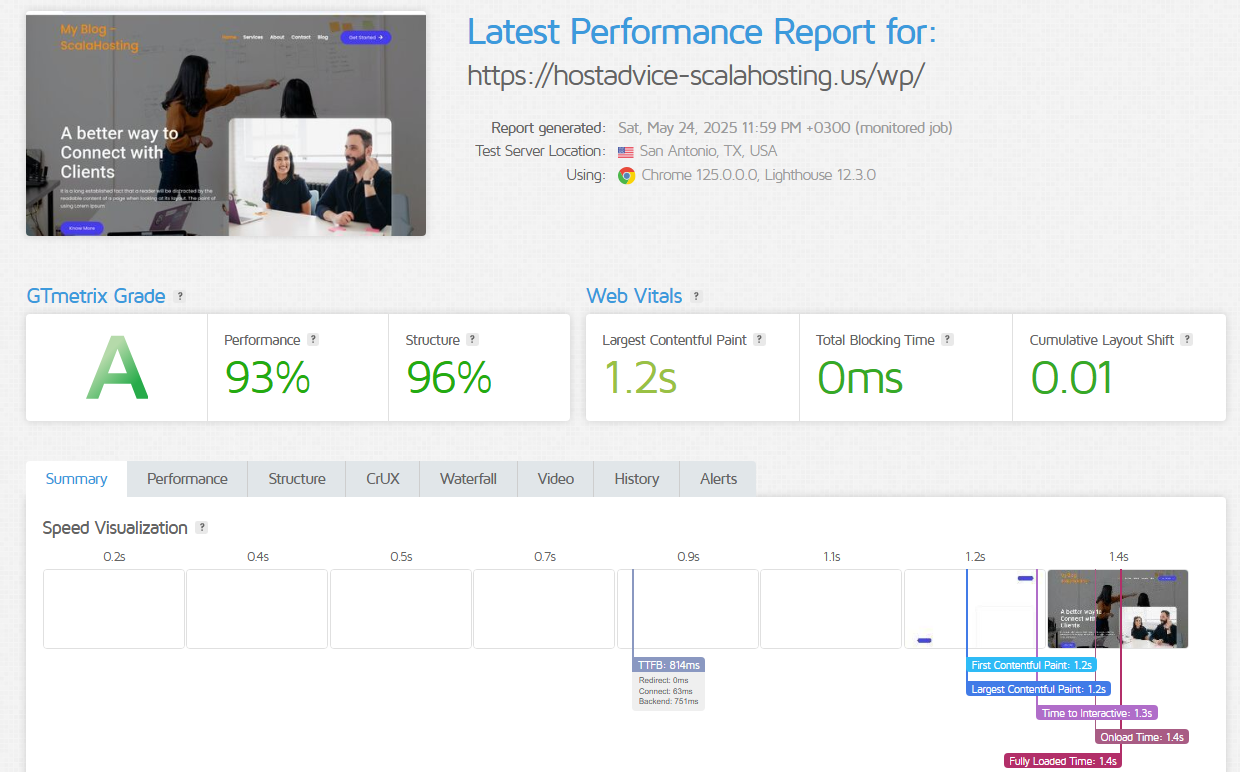
Task: Click the First Contentful Paint: 1.2s marker
Action: [1032, 665]
